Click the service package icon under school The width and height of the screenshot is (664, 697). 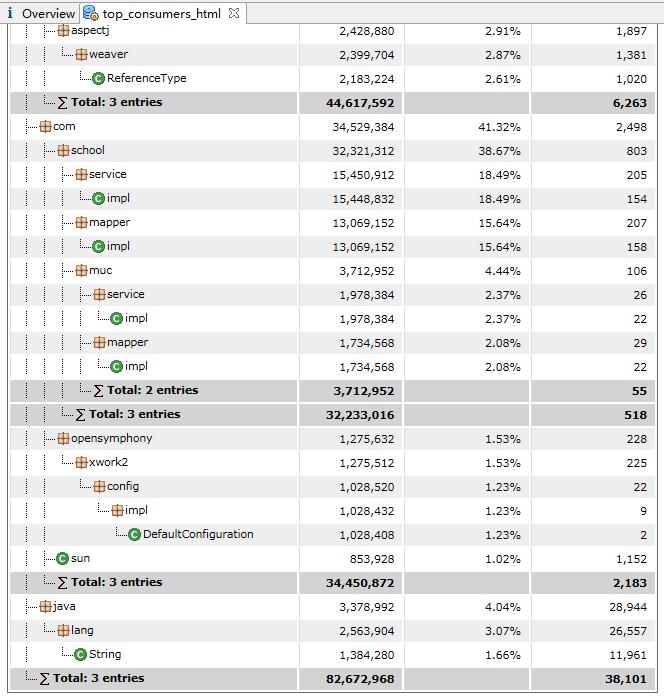(81, 174)
